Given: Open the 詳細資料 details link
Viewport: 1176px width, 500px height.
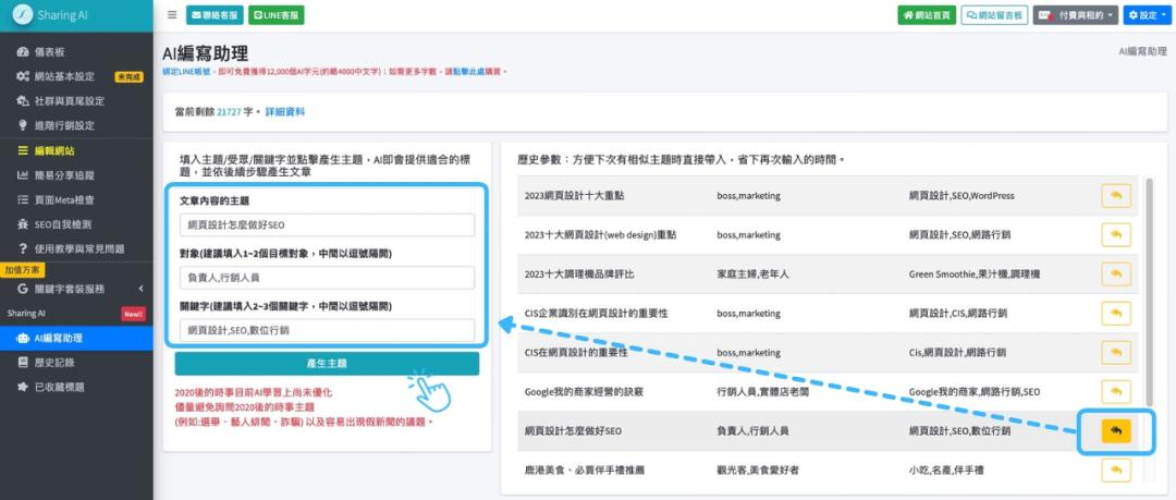Looking at the screenshot, I should point(285,112).
